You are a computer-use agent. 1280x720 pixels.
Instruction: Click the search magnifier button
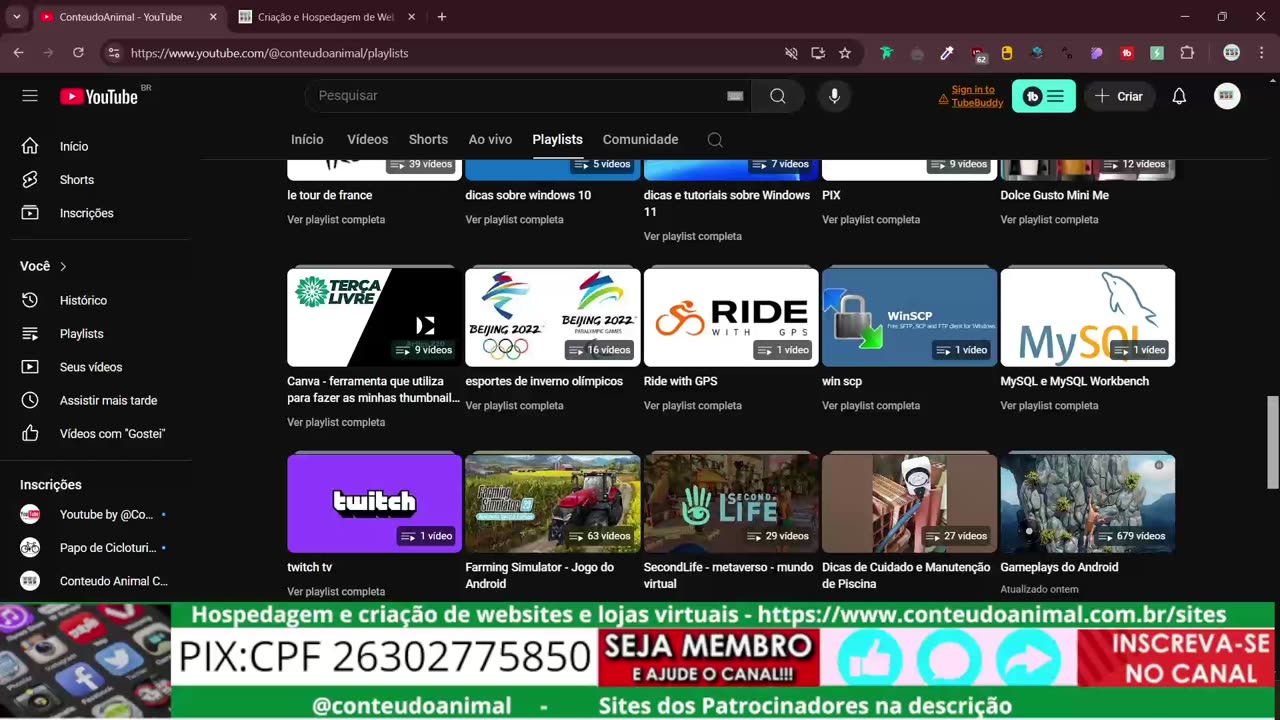click(x=778, y=96)
